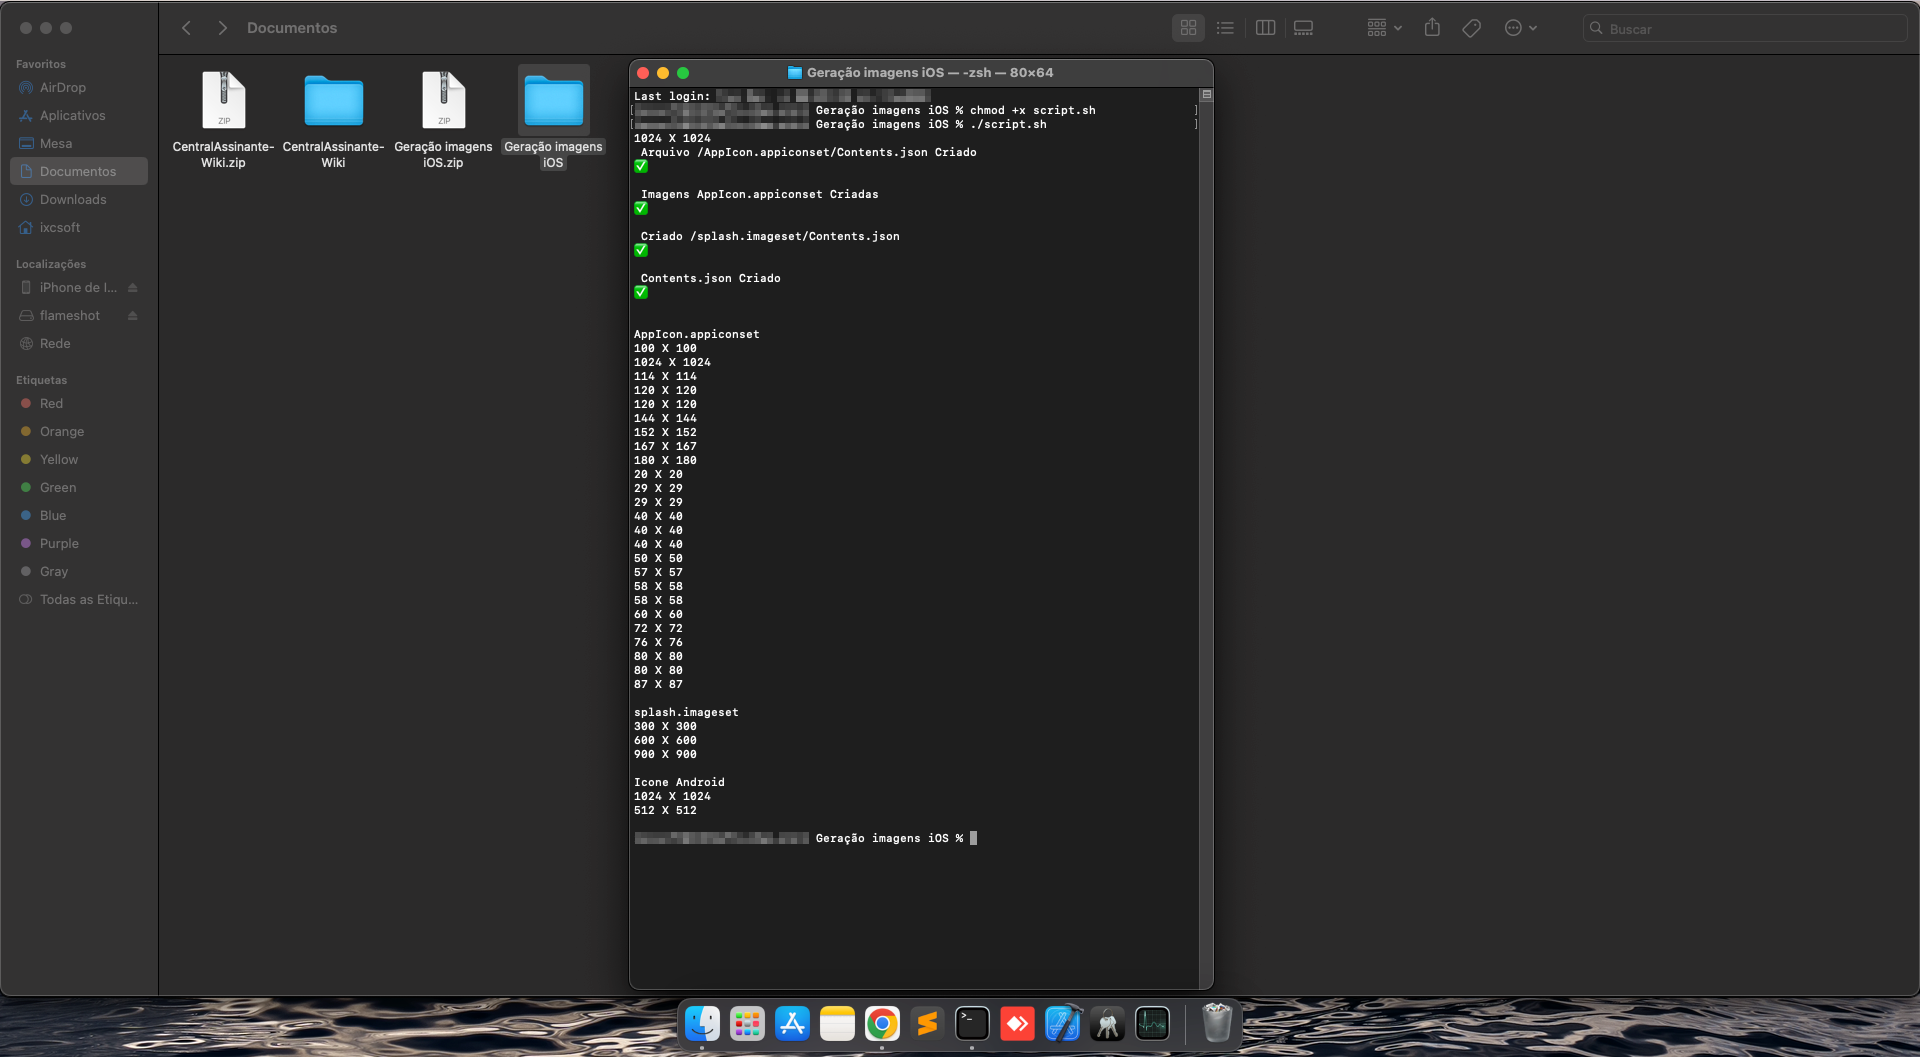Click the 'splash.imageset' heading line
The image size is (1920, 1057).
[686, 713]
